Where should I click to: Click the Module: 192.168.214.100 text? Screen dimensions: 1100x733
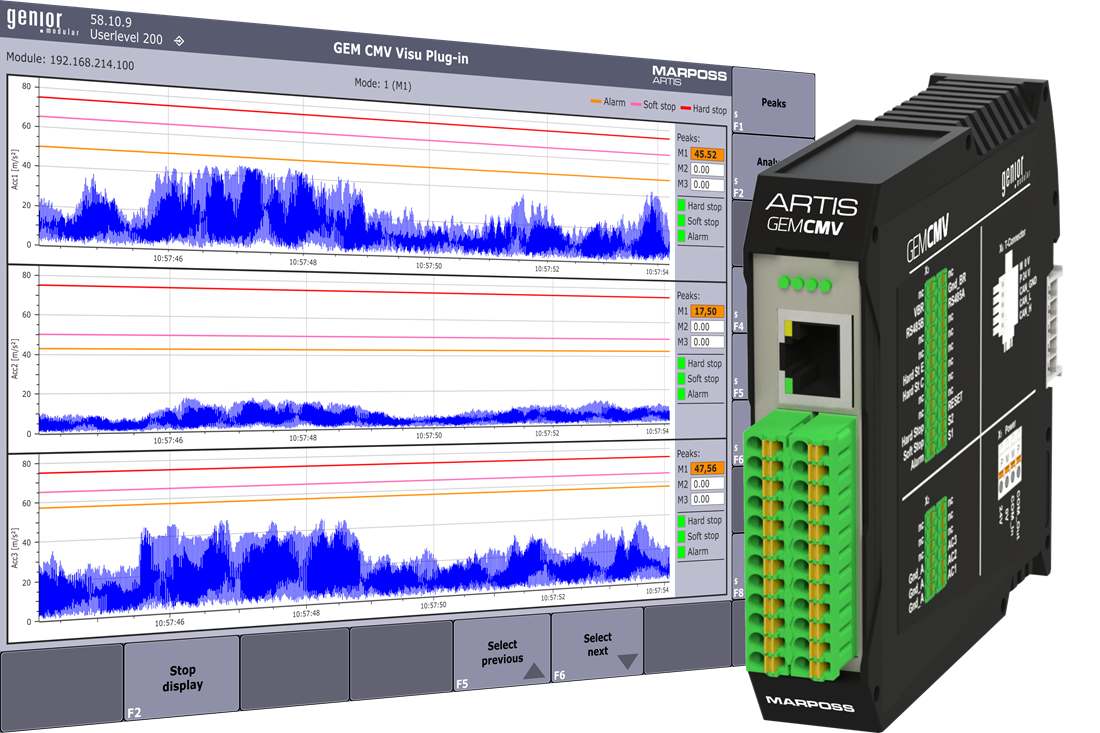(x=70, y=61)
